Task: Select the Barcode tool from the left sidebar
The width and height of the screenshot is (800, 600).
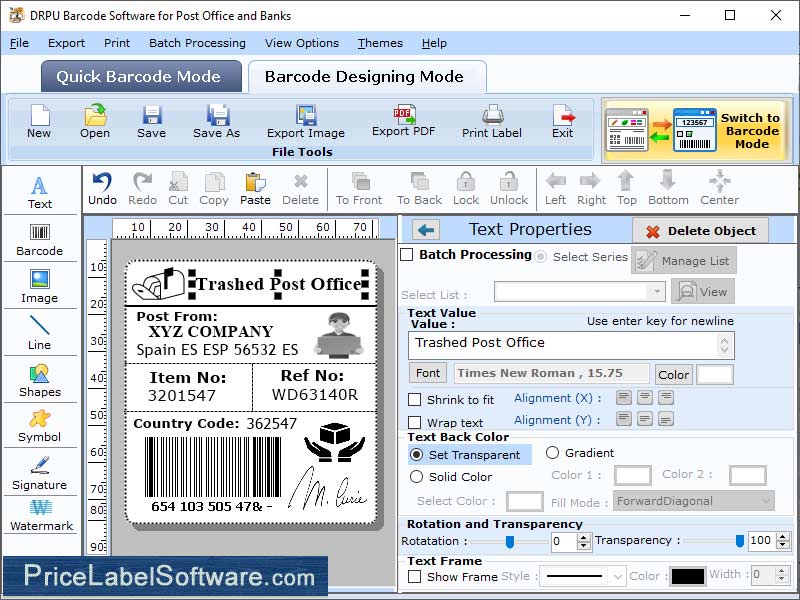Action: tap(40, 238)
